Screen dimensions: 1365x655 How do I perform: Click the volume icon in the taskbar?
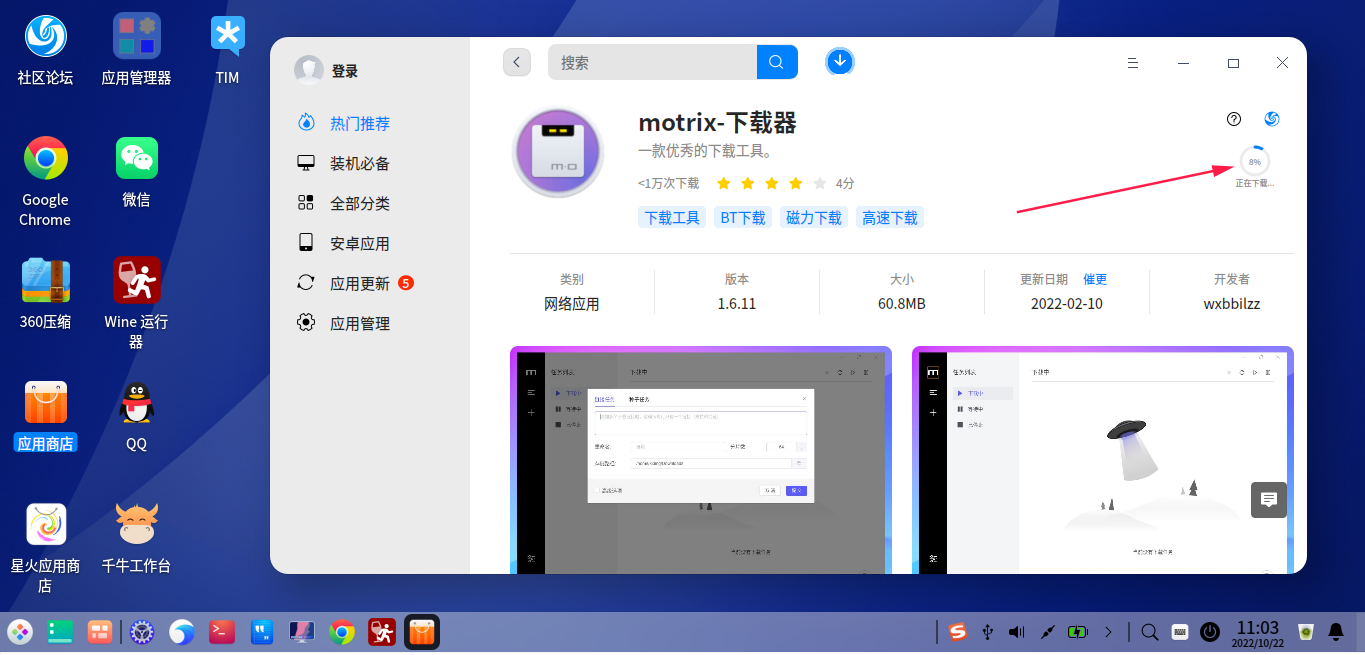tap(1016, 631)
